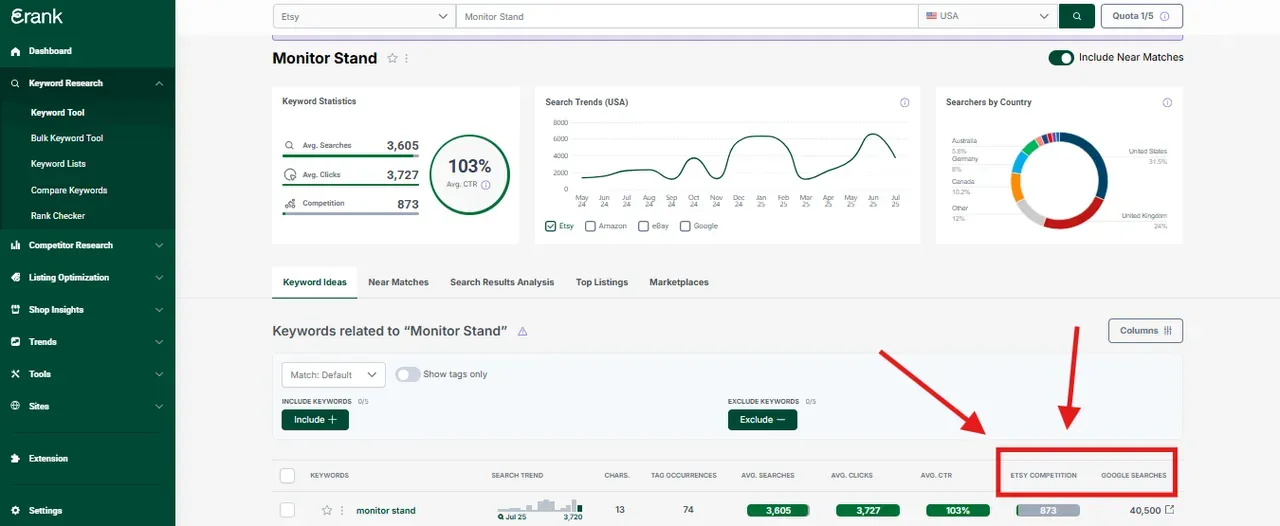The width and height of the screenshot is (1280, 526).
Task: Click the Etsy Competition 873 bar
Action: pos(1048,510)
